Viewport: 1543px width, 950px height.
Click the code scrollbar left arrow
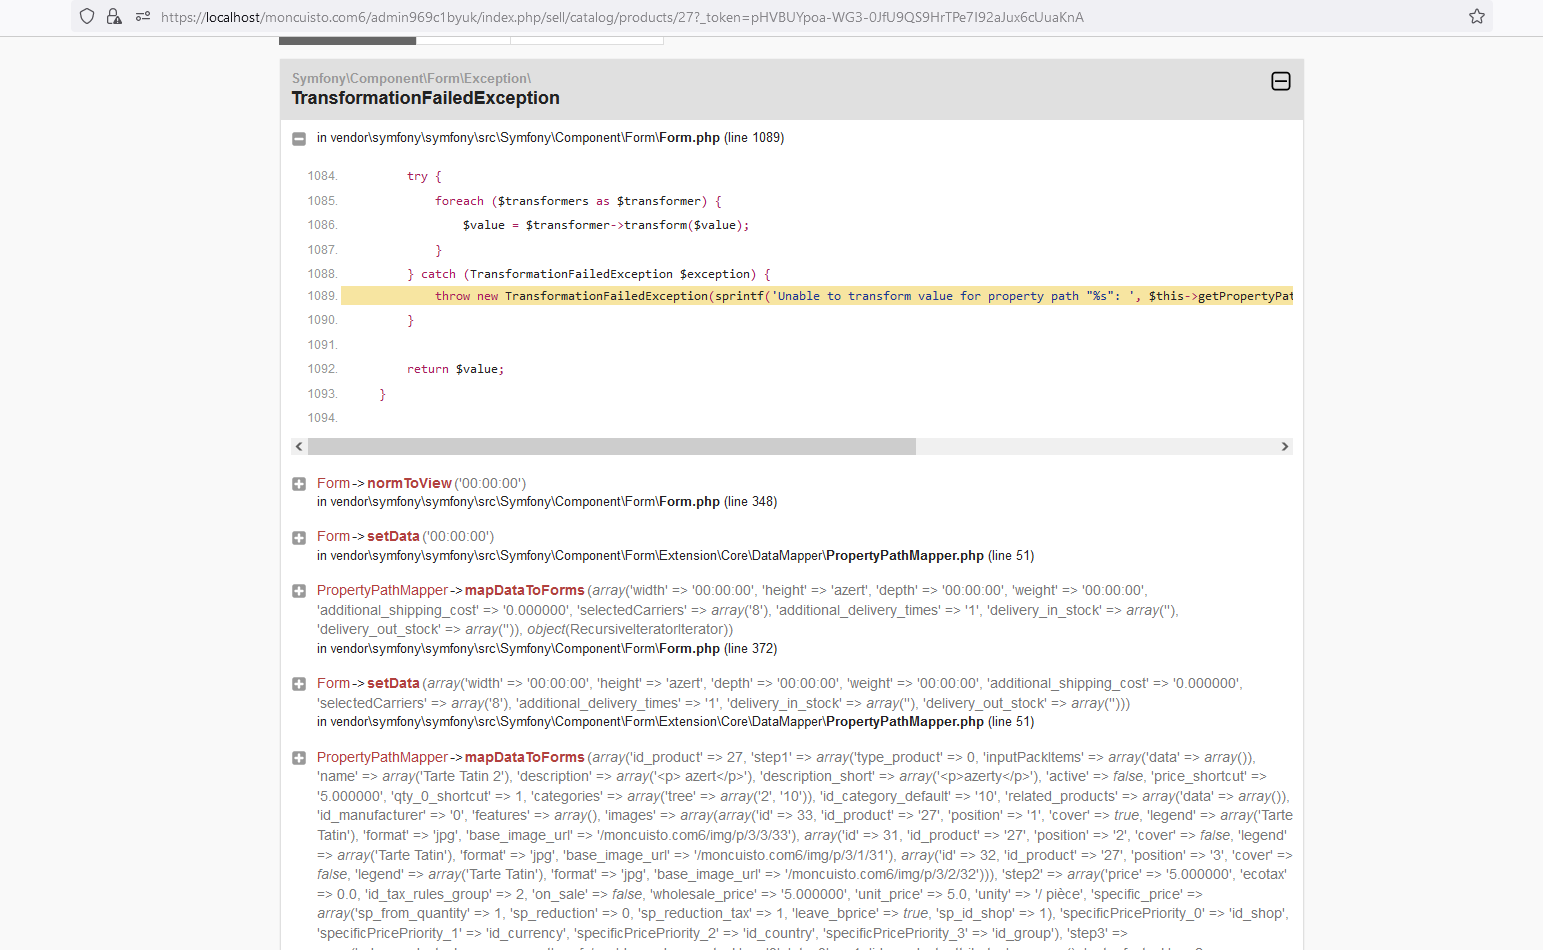[299, 446]
